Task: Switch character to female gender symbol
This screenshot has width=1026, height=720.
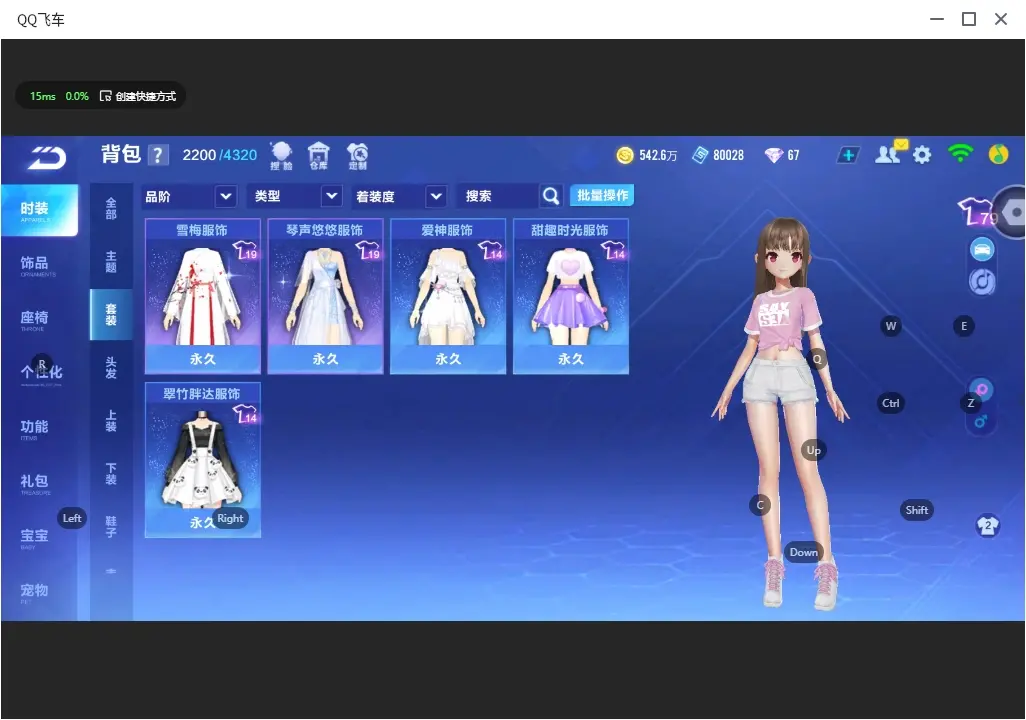Action: pyautogui.click(x=982, y=389)
